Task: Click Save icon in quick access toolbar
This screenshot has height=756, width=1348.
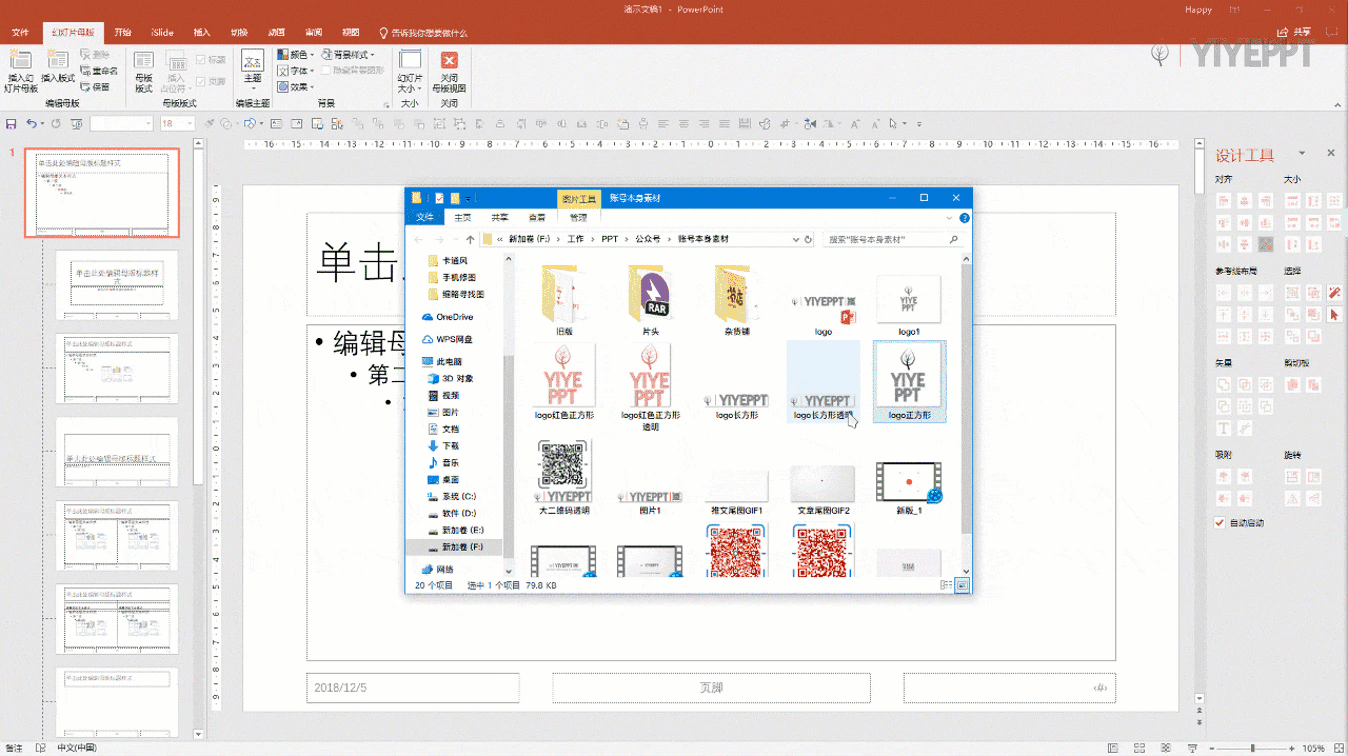Action: pyautogui.click(x=11, y=124)
